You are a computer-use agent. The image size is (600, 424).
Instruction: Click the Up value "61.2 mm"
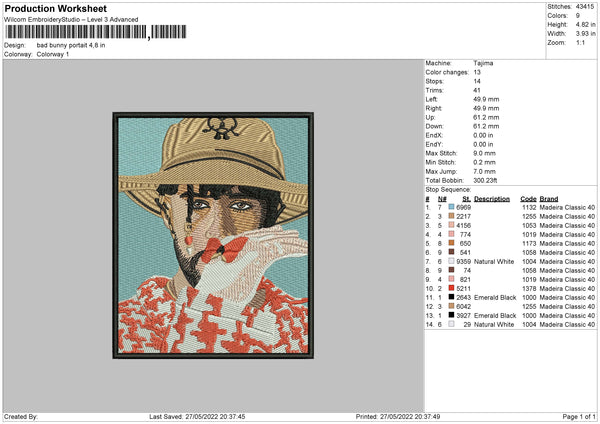click(x=486, y=117)
